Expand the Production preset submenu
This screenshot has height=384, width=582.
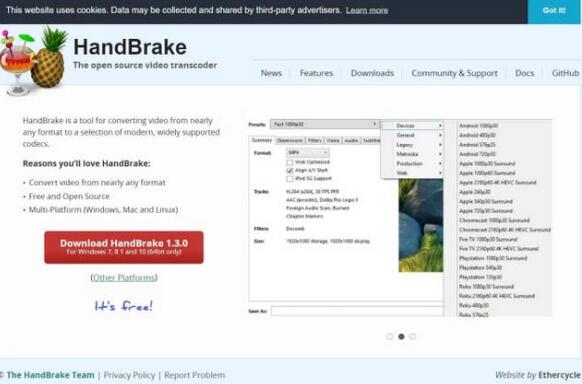point(412,164)
